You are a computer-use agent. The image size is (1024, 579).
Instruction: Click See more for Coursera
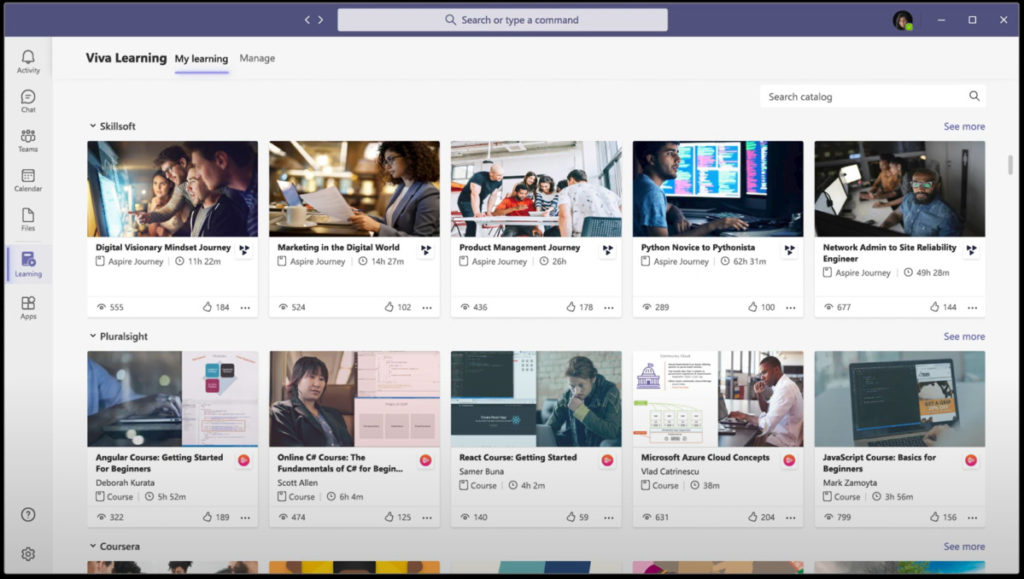964,547
